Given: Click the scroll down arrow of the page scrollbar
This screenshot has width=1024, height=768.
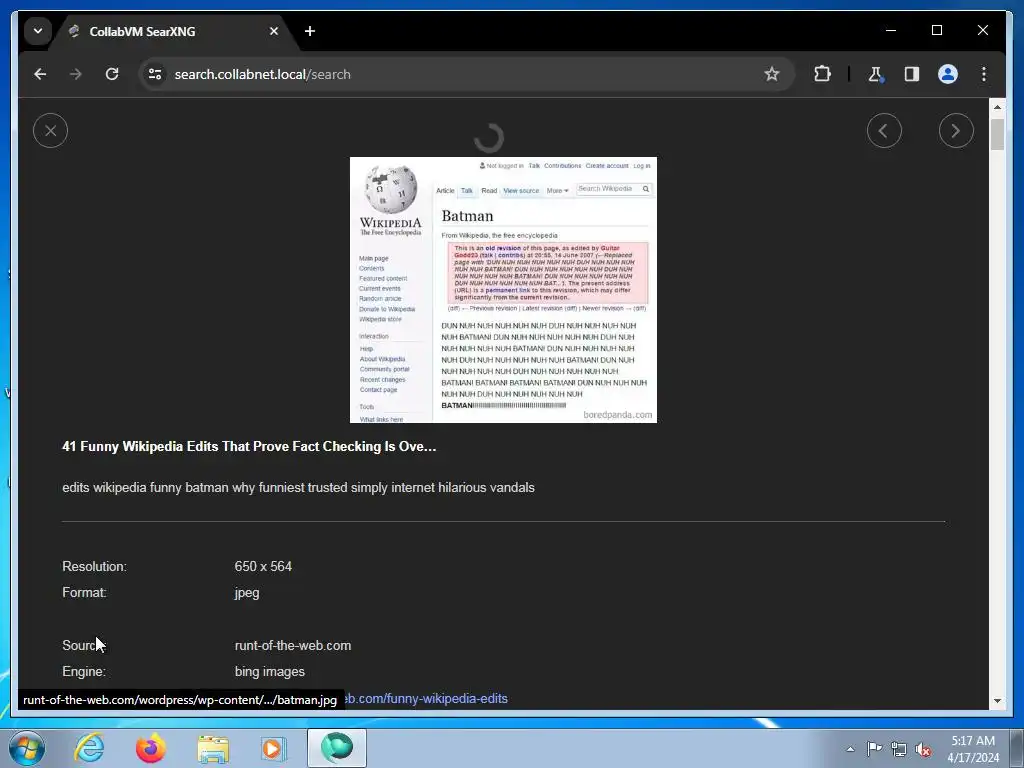Looking at the screenshot, I should point(997,701).
